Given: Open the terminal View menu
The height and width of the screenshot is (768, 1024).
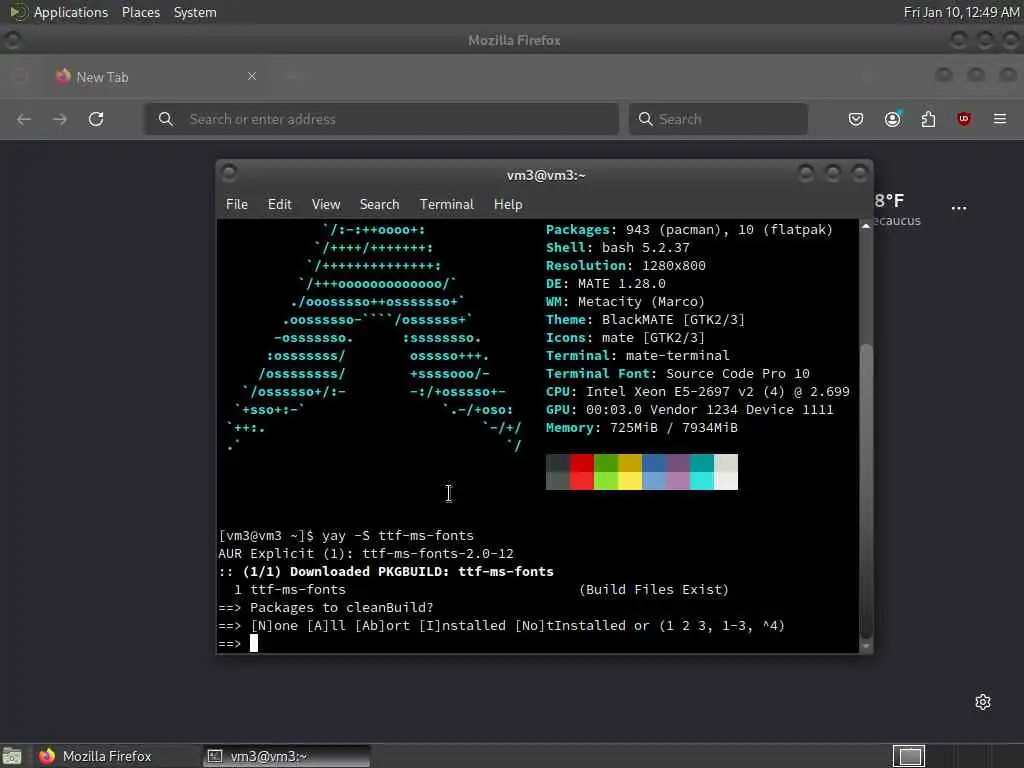Looking at the screenshot, I should [326, 204].
